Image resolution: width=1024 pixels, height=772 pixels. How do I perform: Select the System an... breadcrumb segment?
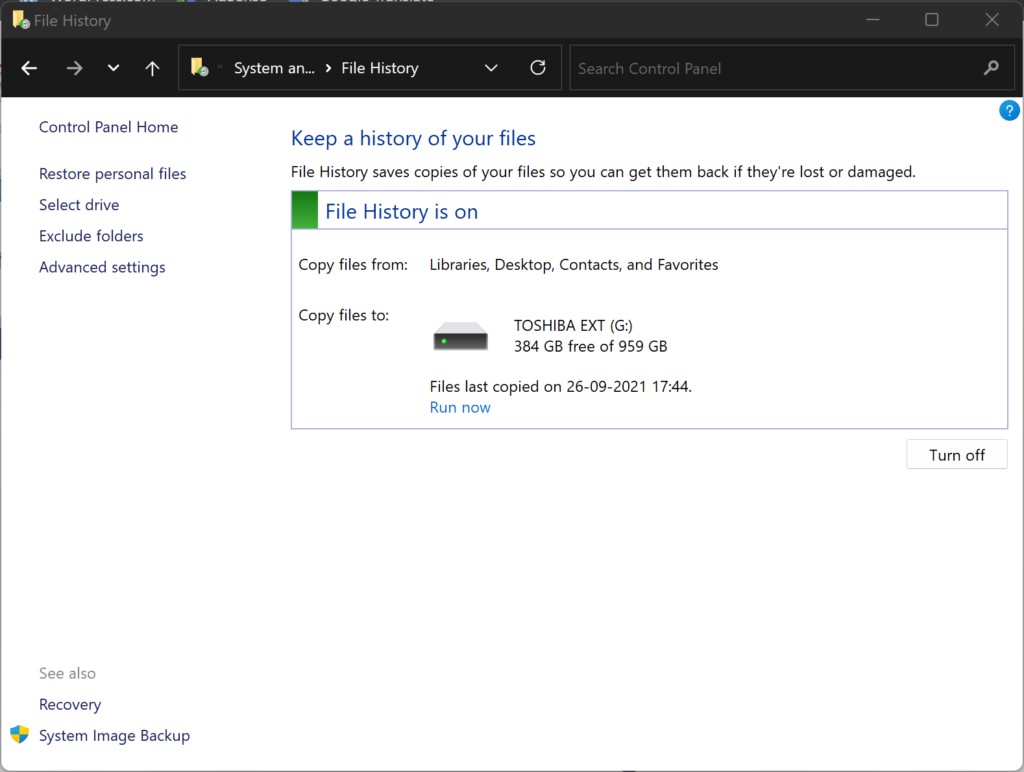pos(274,68)
